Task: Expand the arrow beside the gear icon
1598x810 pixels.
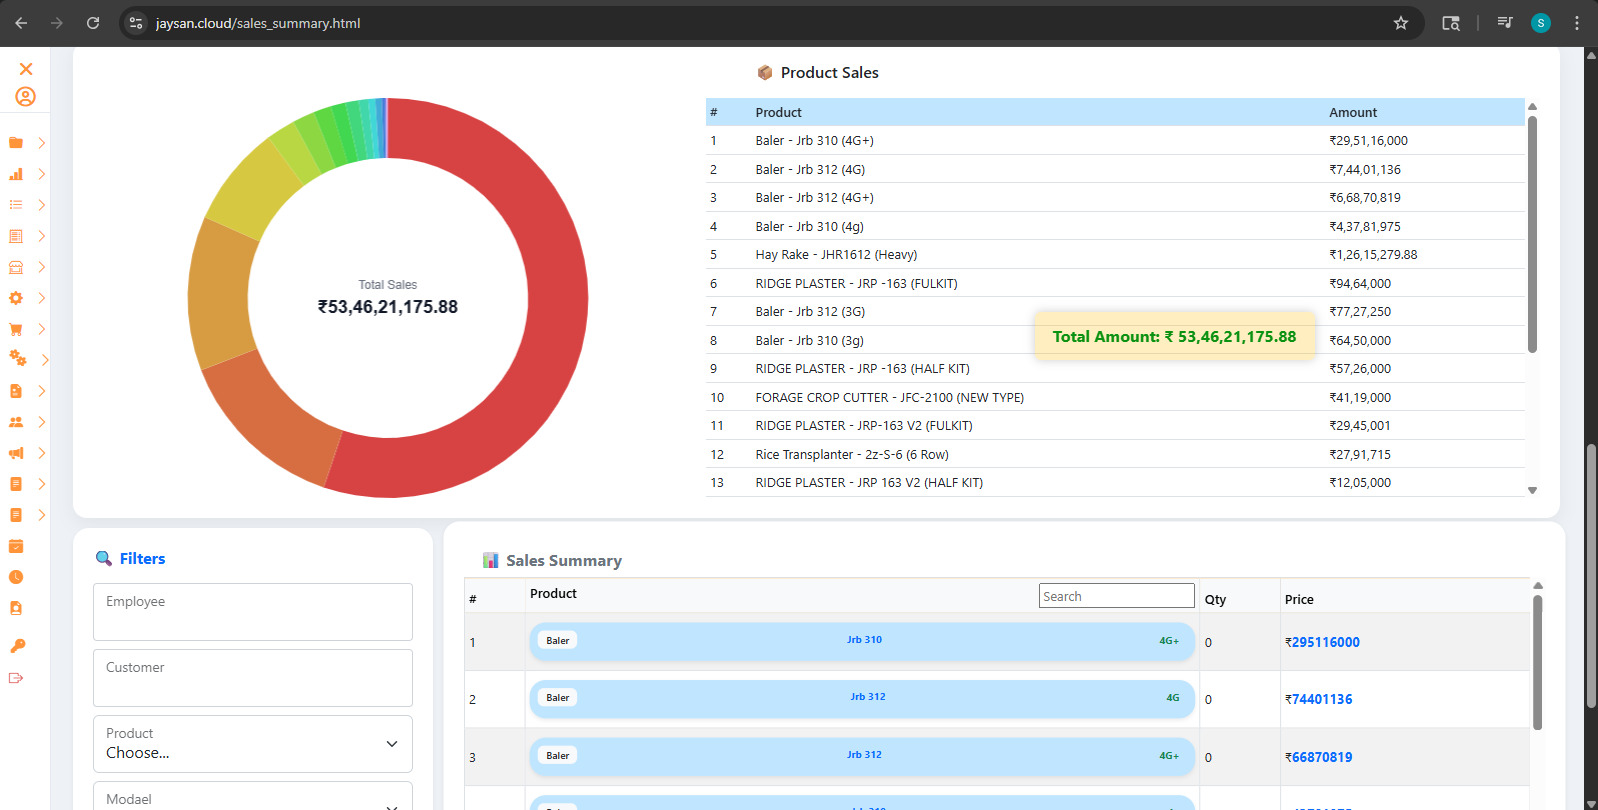Action: (42, 298)
